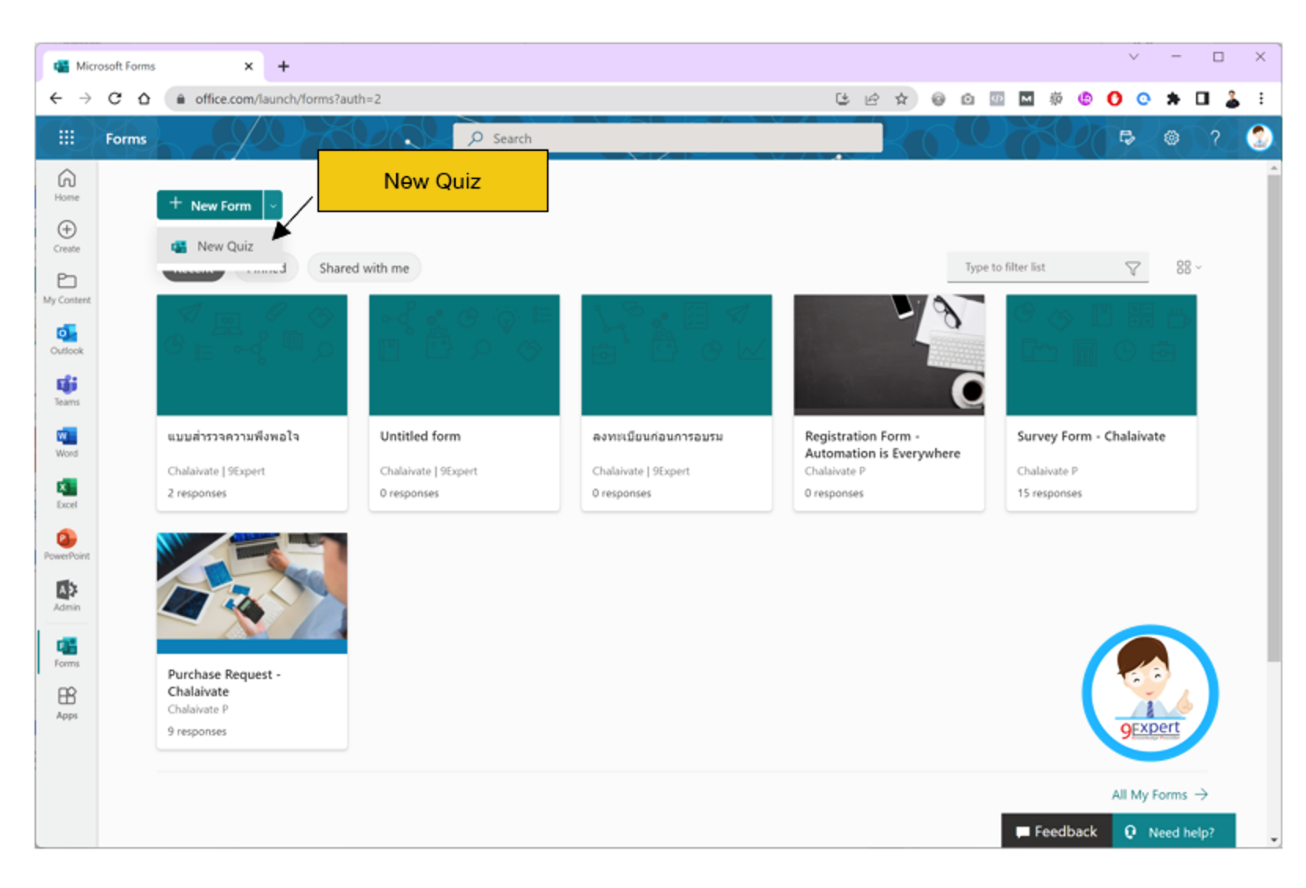1306x888 pixels.
Task: Open the Apps section in the sidebar
Action: 66,697
